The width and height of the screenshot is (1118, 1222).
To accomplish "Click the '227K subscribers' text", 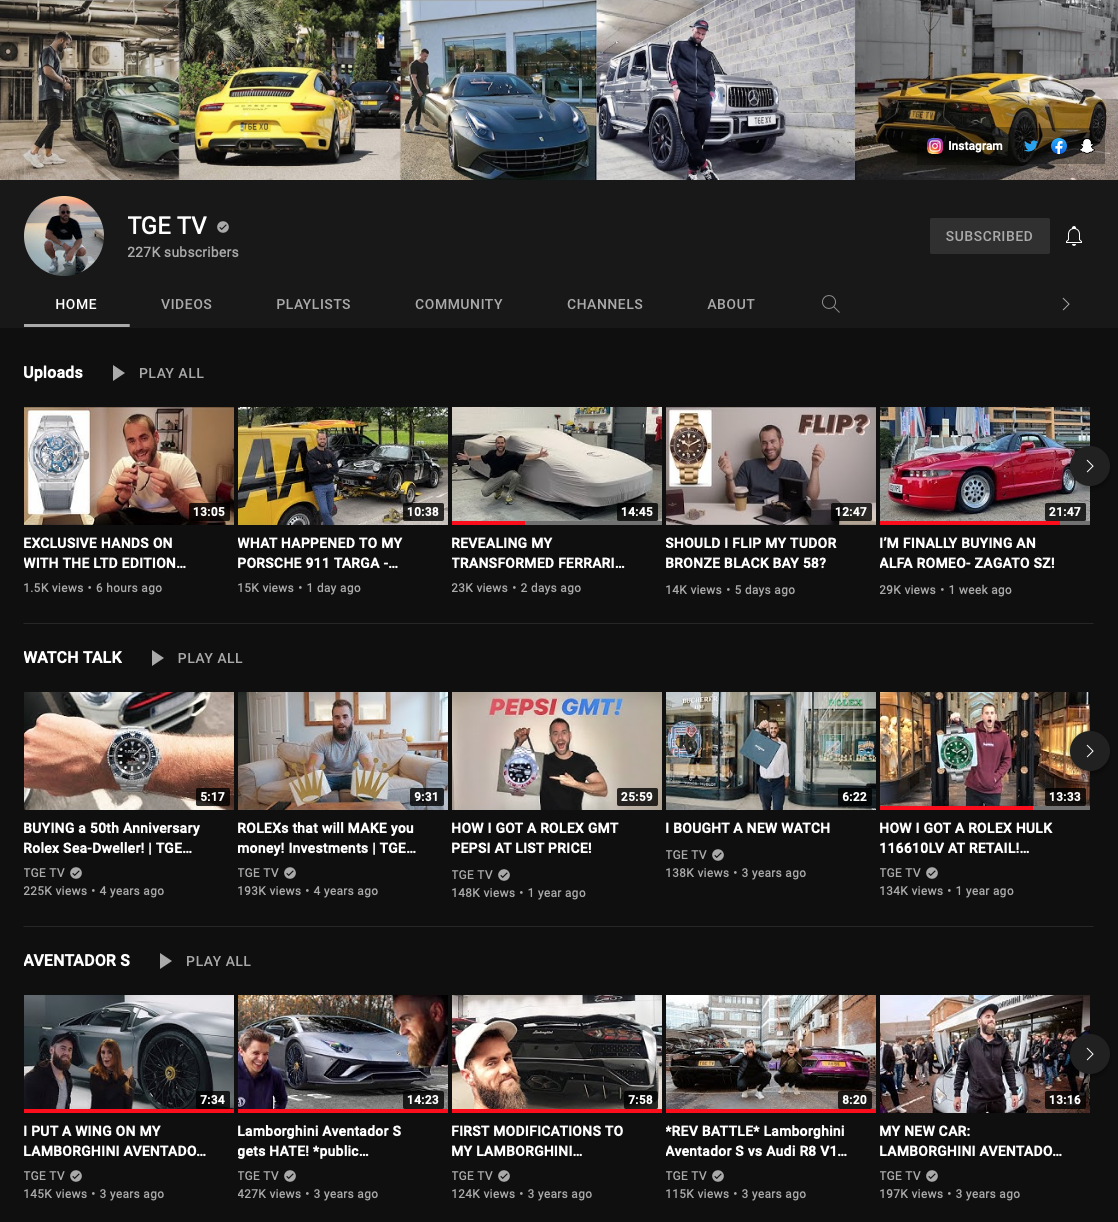I will [183, 252].
